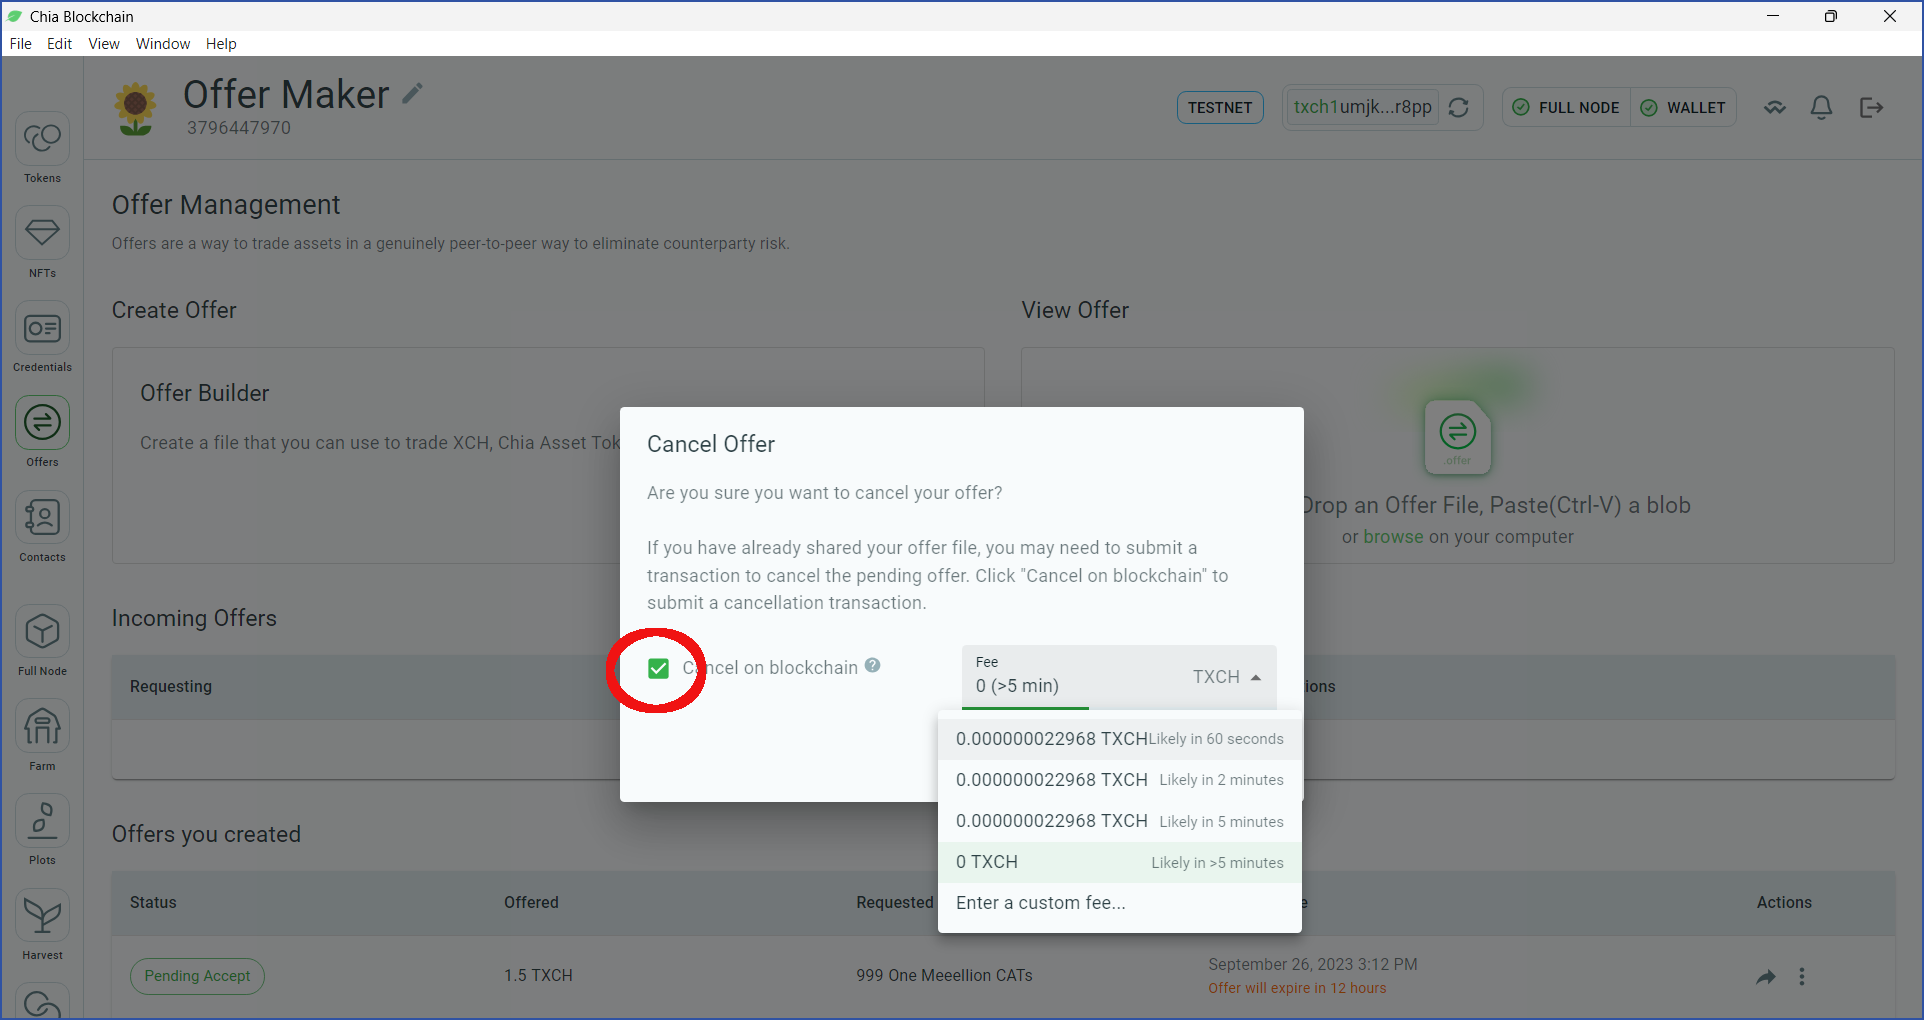Screen dimensions: 1924x1020
Task: Open the notifications bell
Action: tap(1822, 107)
